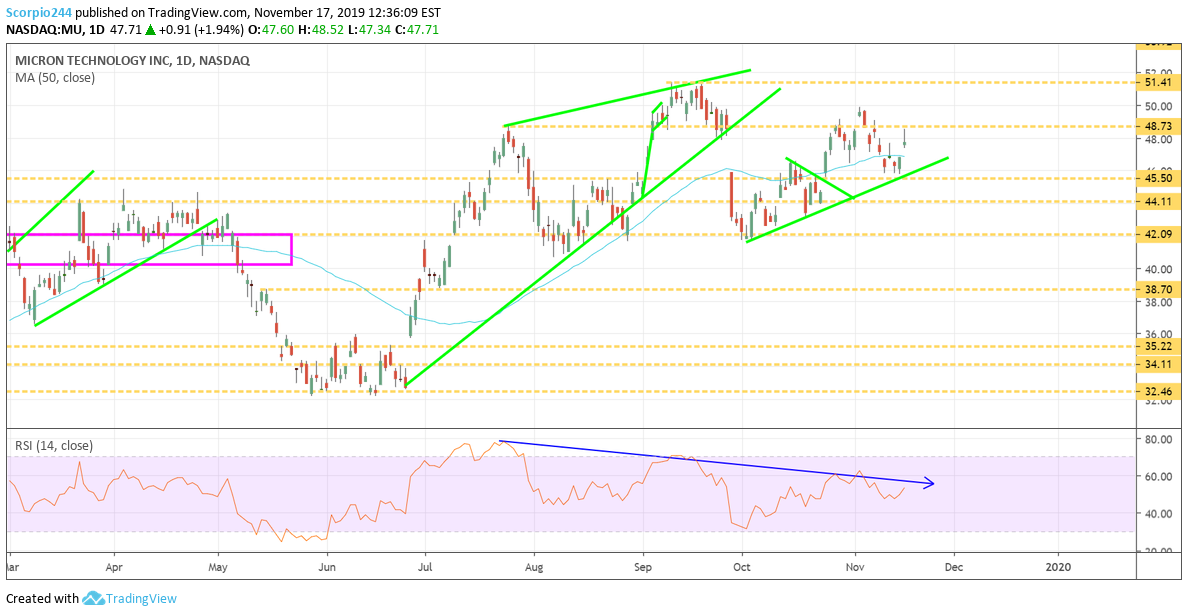This screenshot has width=1188, height=616.
Task: Select the RSI (14, close) indicator label
Action: click(55, 446)
